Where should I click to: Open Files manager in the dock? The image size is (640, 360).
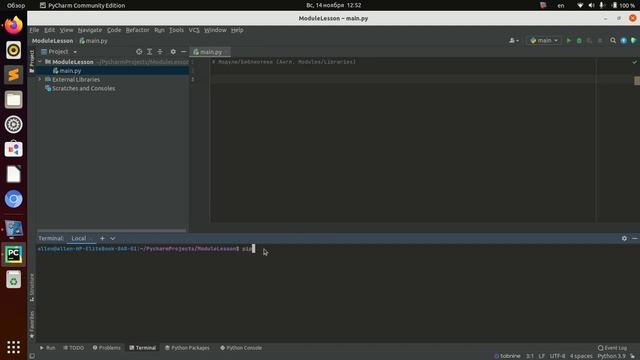[x=13, y=100]
